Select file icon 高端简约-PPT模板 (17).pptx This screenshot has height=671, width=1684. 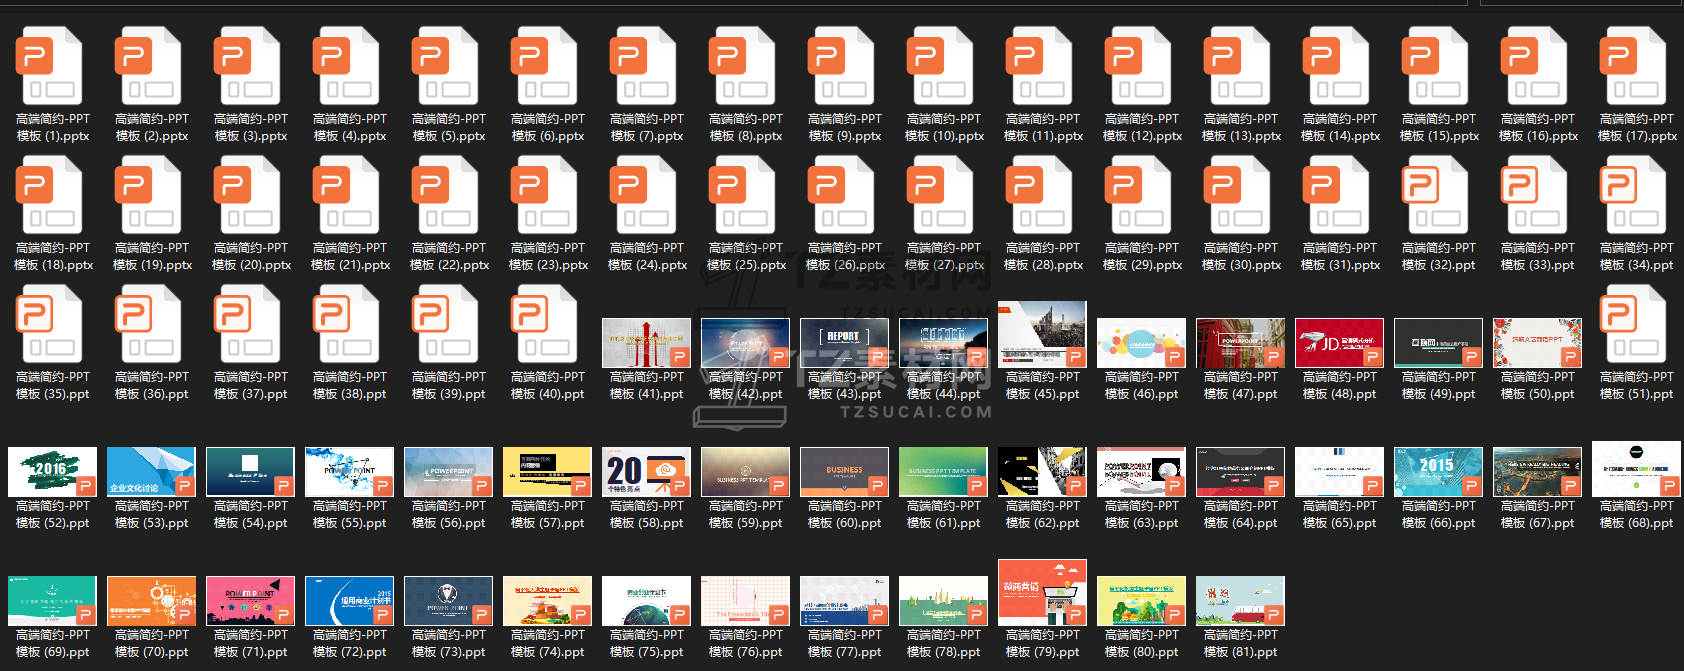point(1632,66)
